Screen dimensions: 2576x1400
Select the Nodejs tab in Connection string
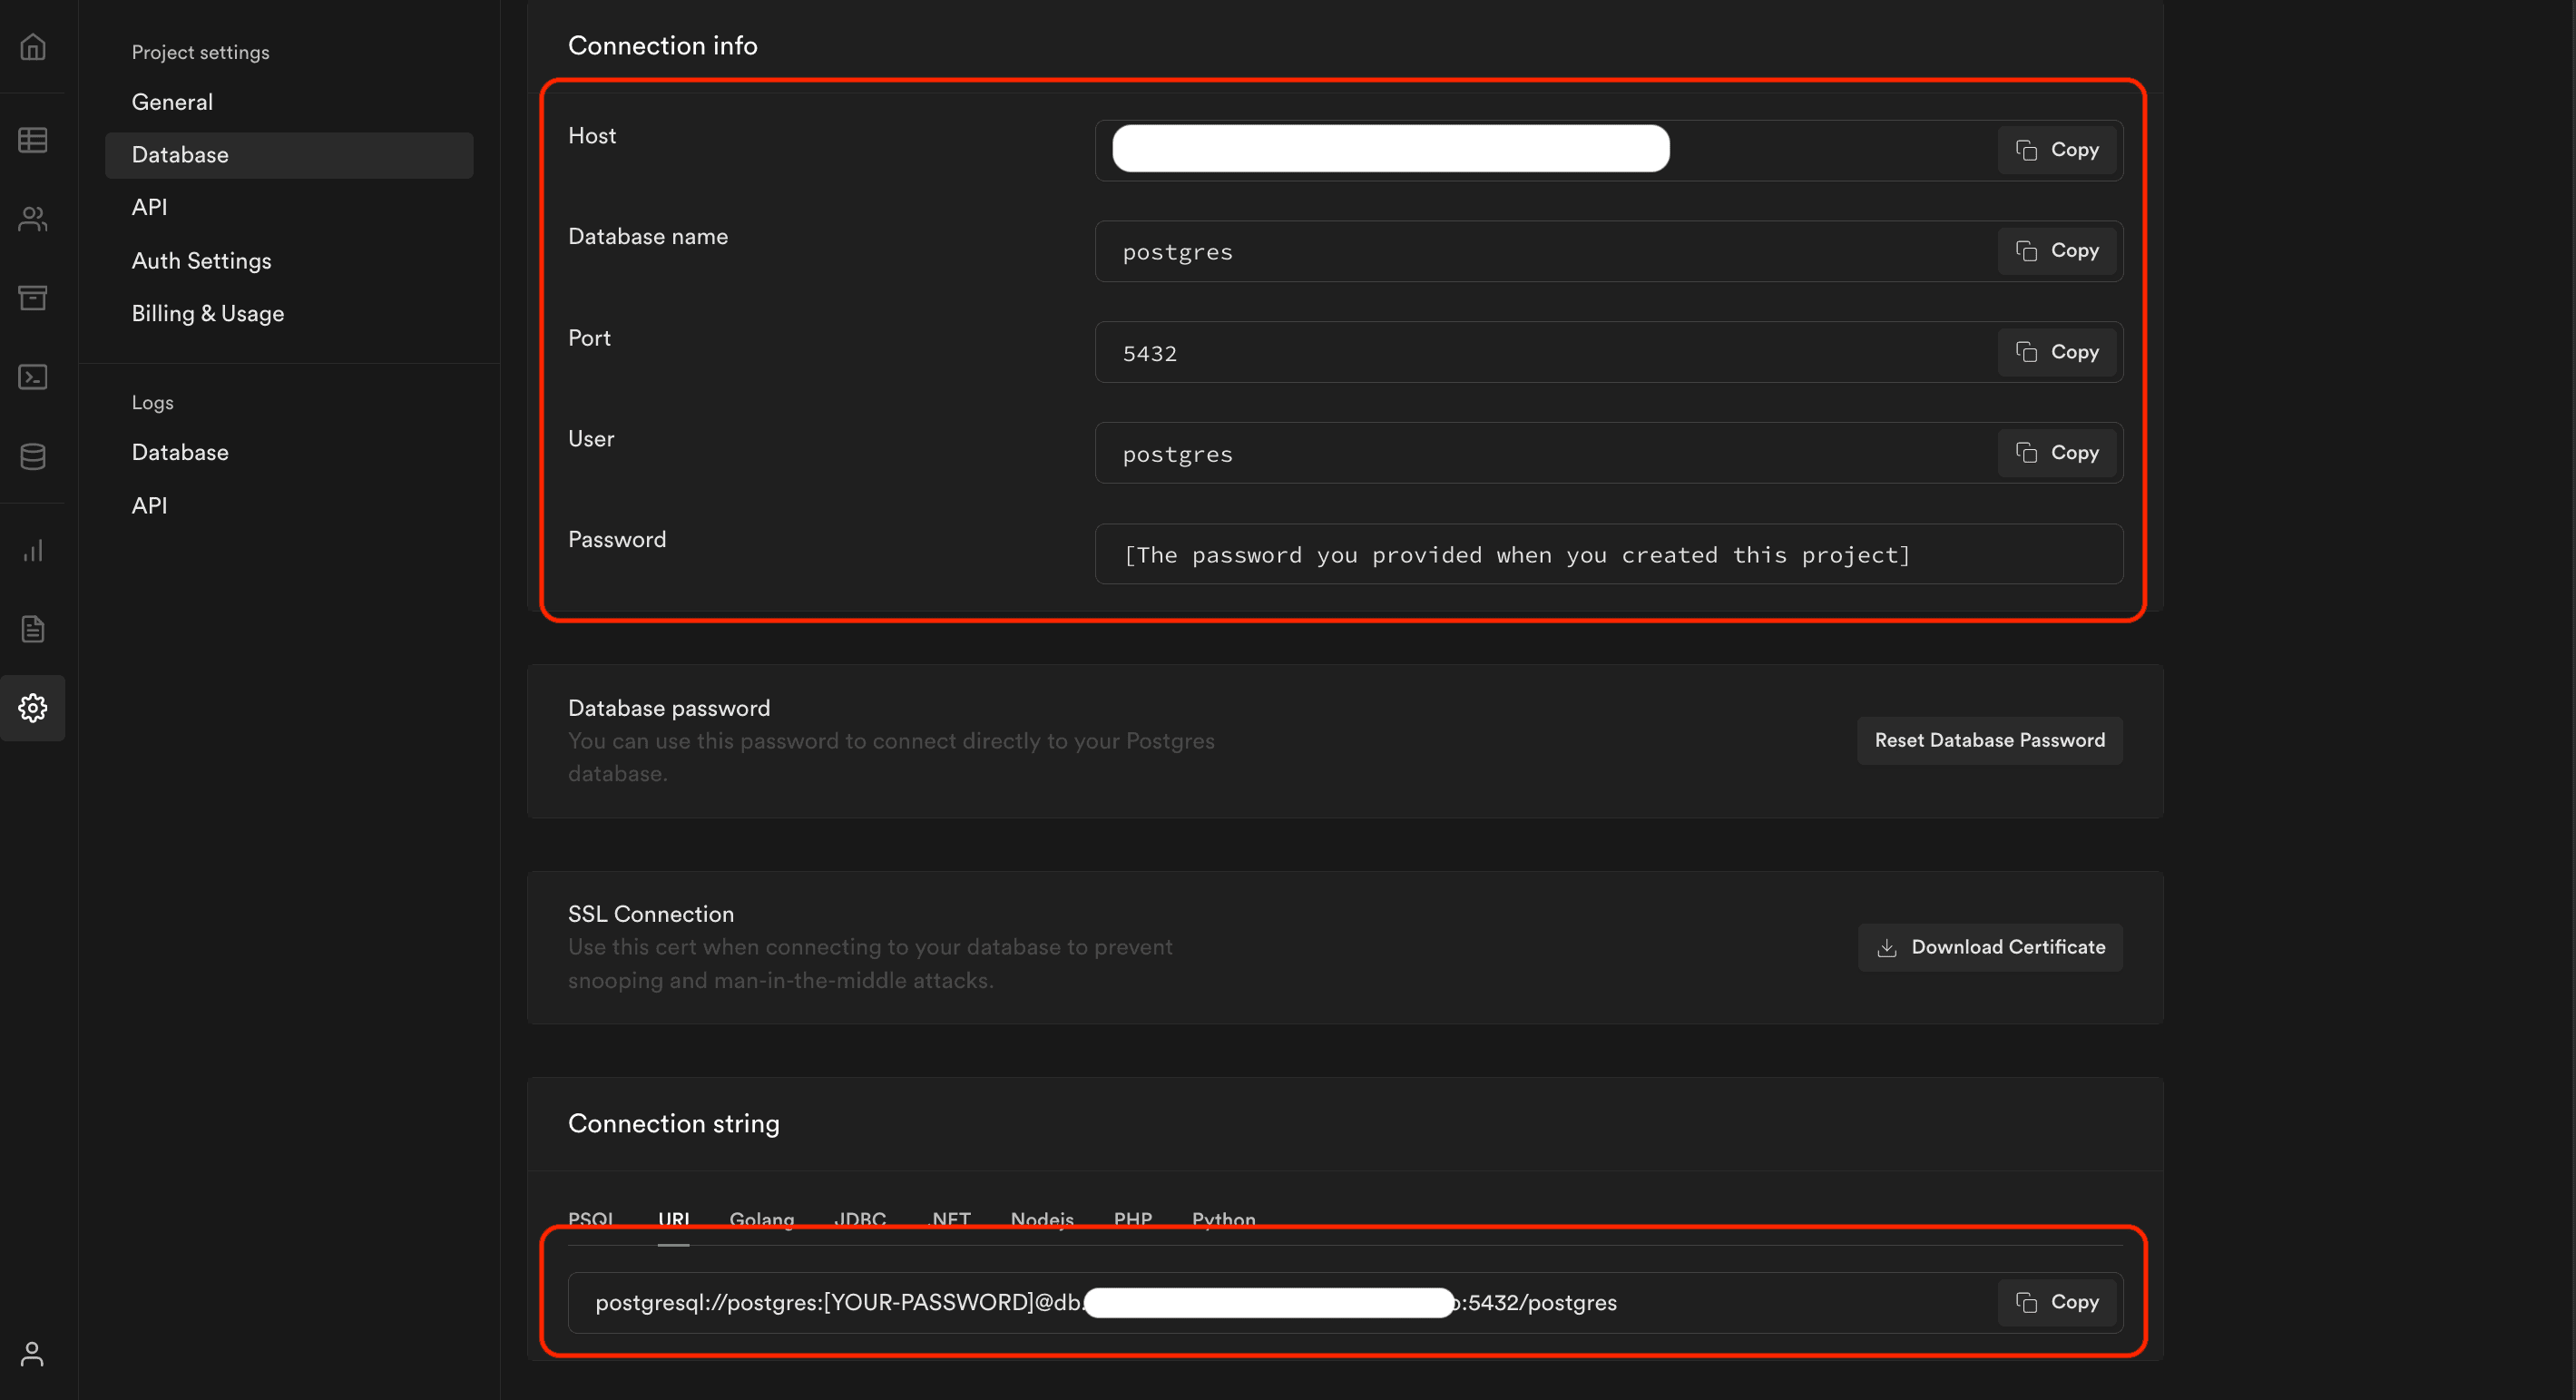click(x=1042, y=1219)
